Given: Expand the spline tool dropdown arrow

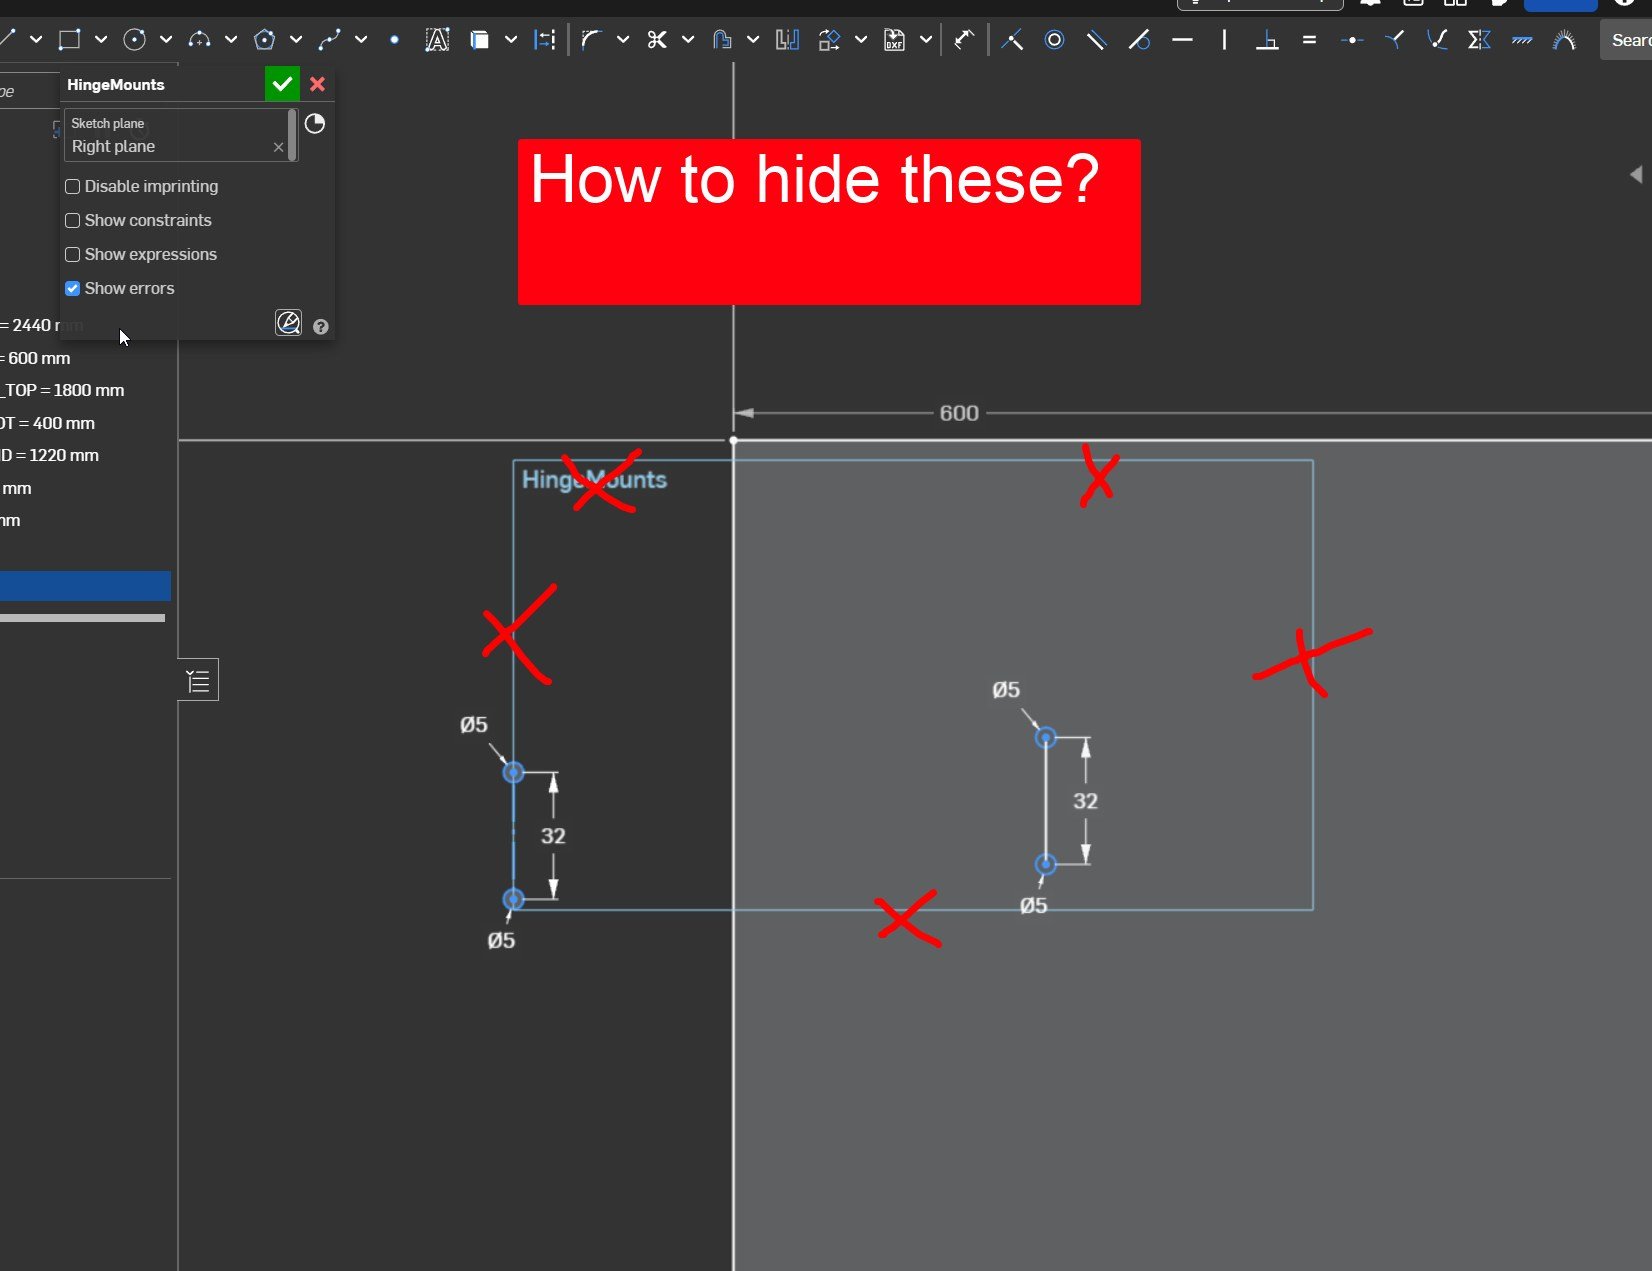Looking at the screenshot, I should pyautogui.click(x=361, y=40).
